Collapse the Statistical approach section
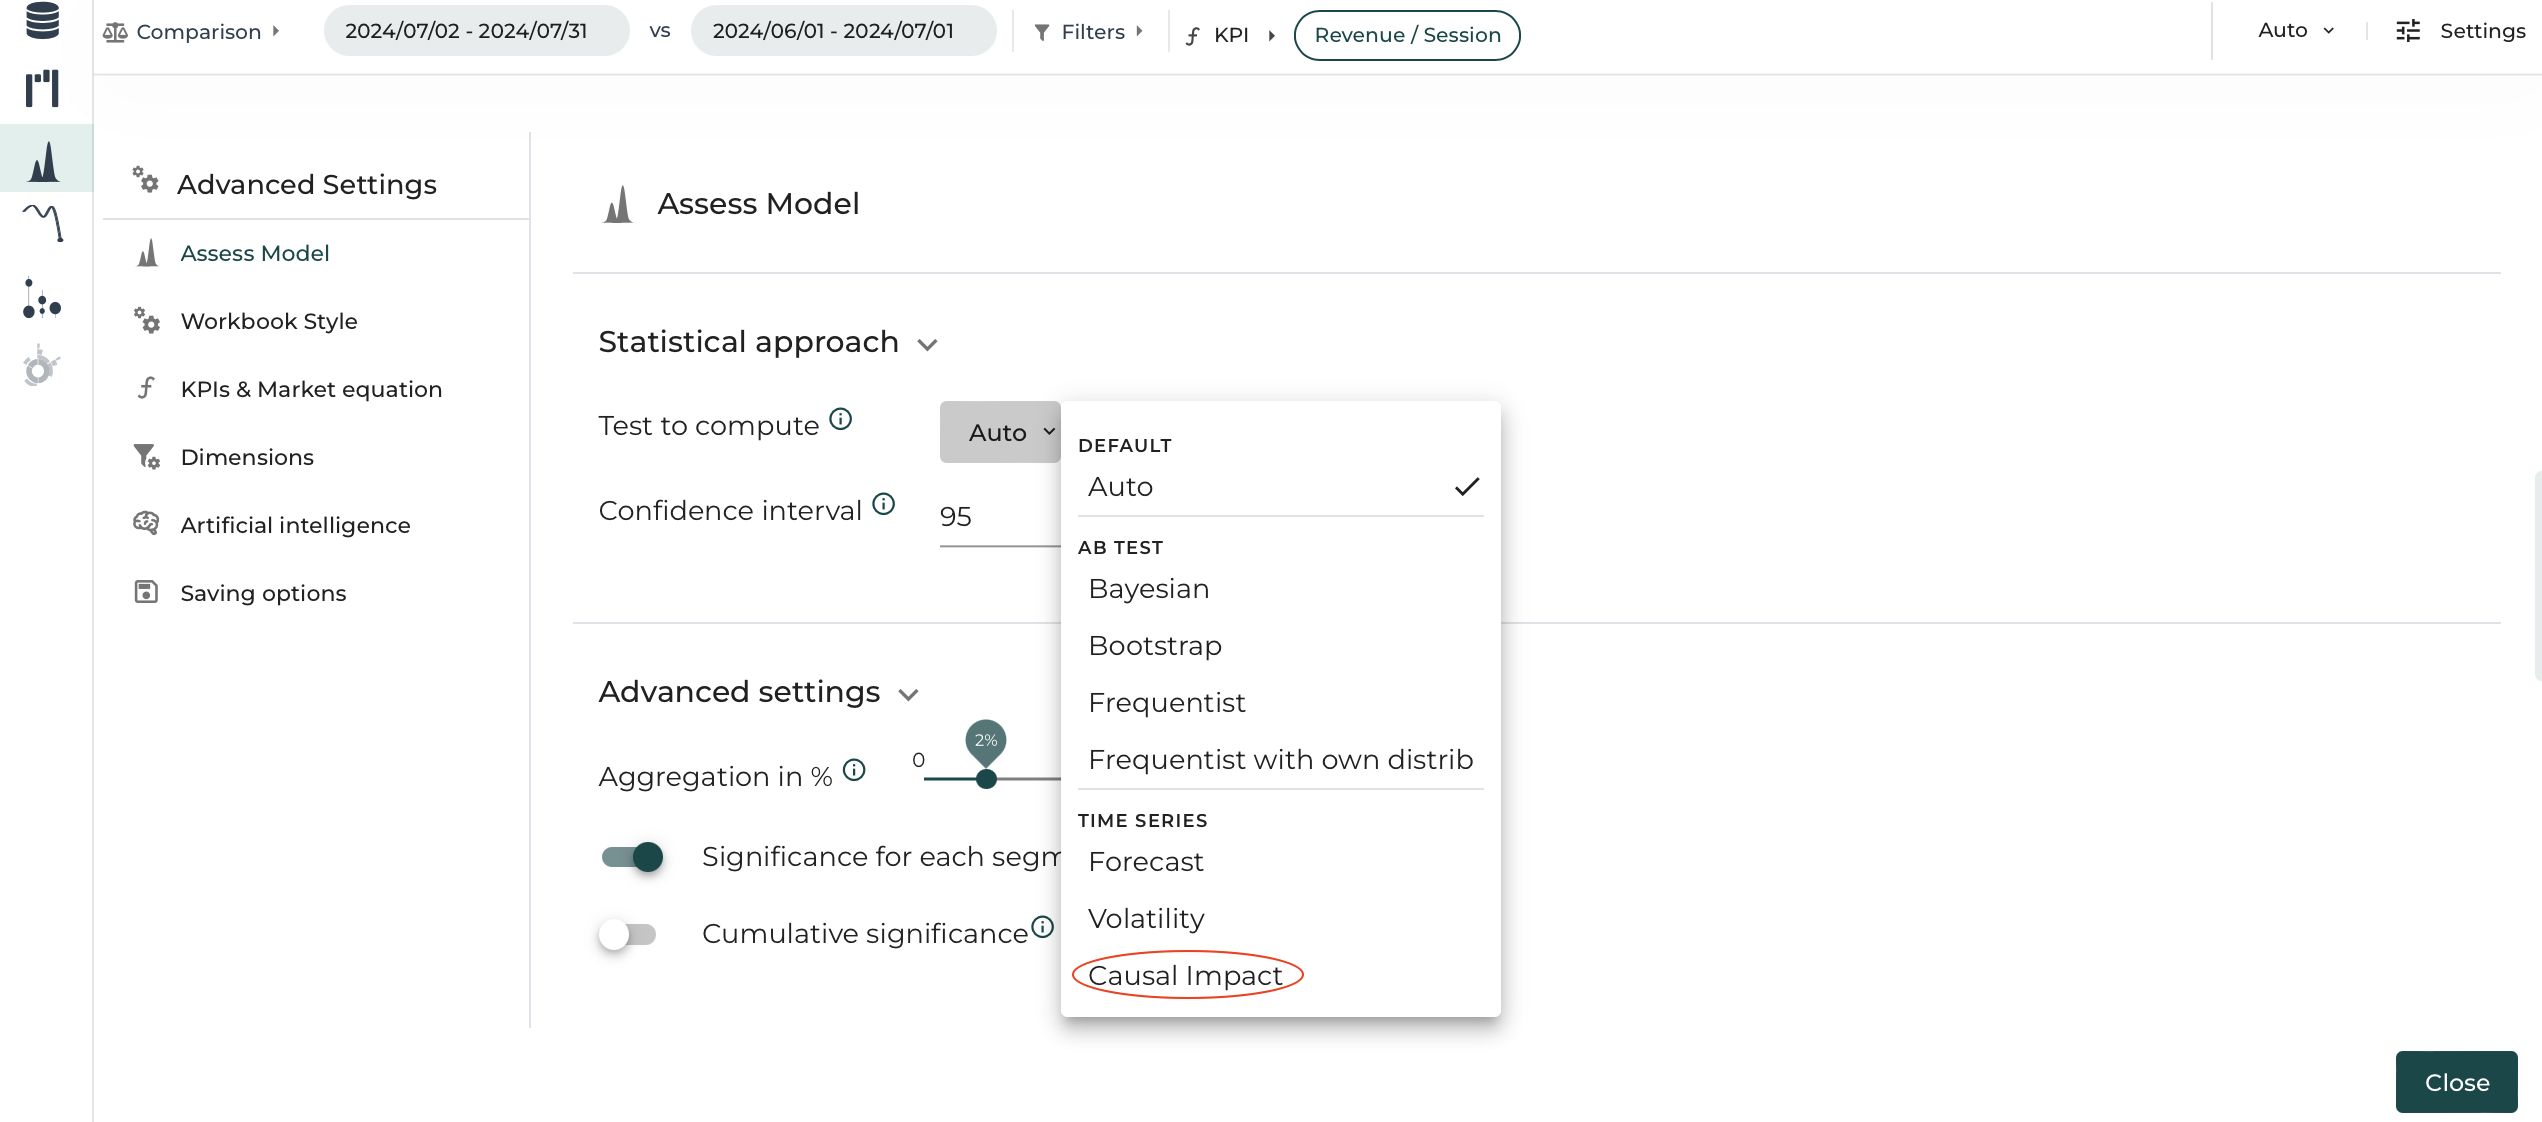2542x1122 pixels. [928, 345]
